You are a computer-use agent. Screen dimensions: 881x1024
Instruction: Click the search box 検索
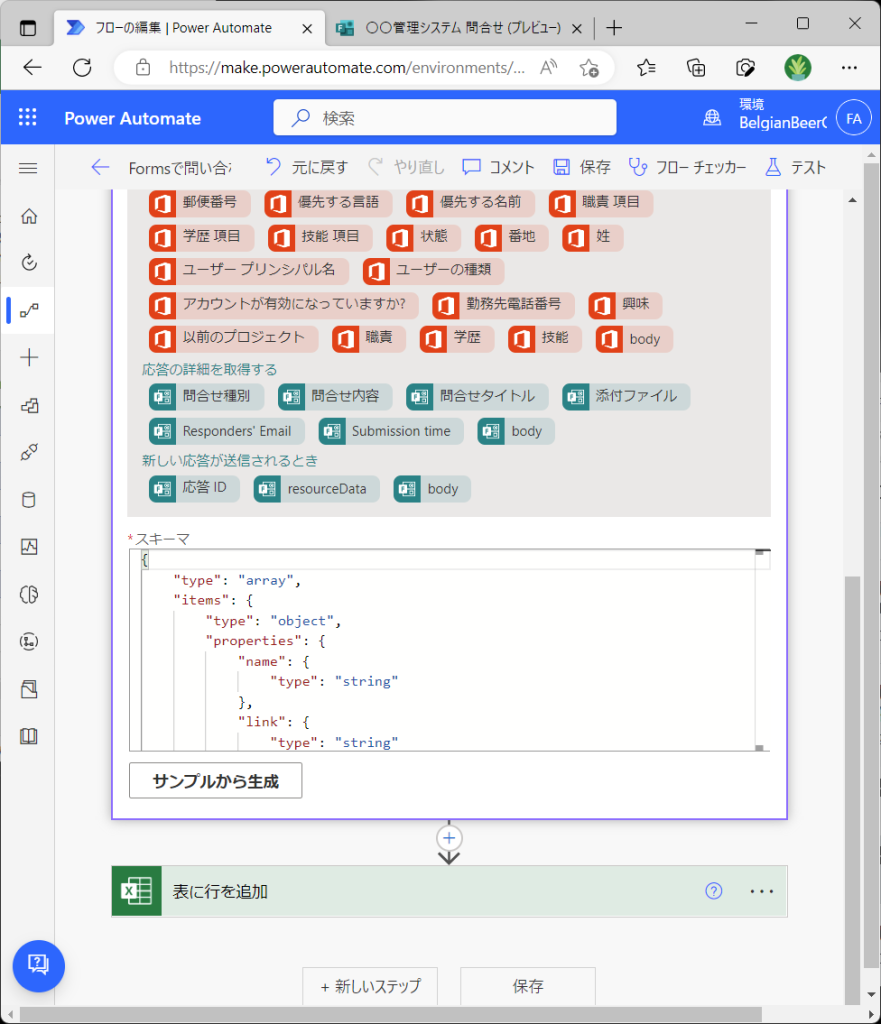point(445,118)
